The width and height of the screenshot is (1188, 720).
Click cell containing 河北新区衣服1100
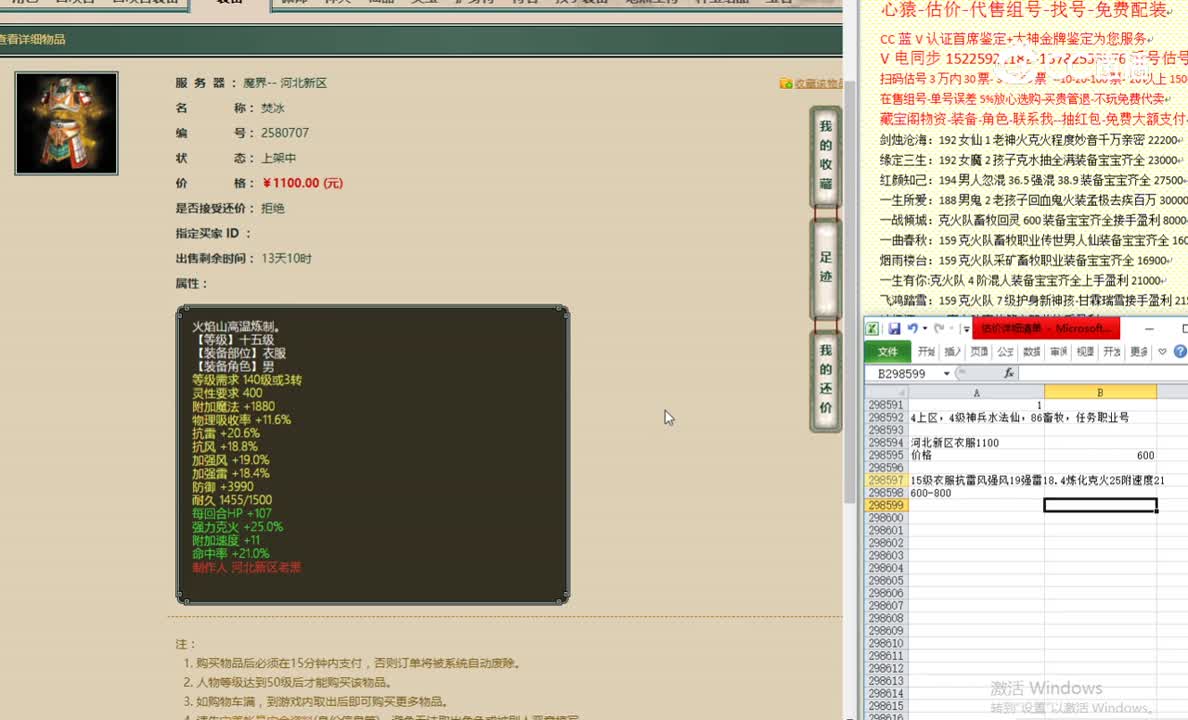pos(976,443)
